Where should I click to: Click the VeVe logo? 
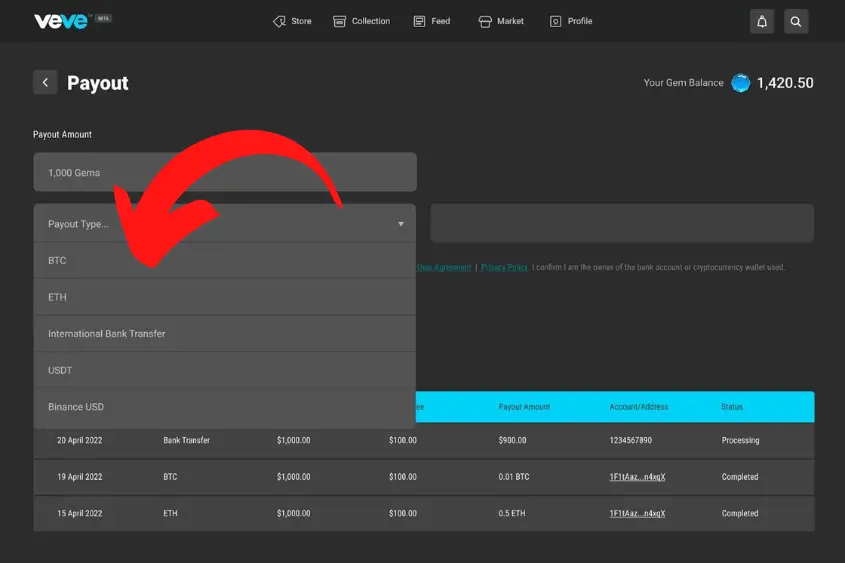(61, 21)
